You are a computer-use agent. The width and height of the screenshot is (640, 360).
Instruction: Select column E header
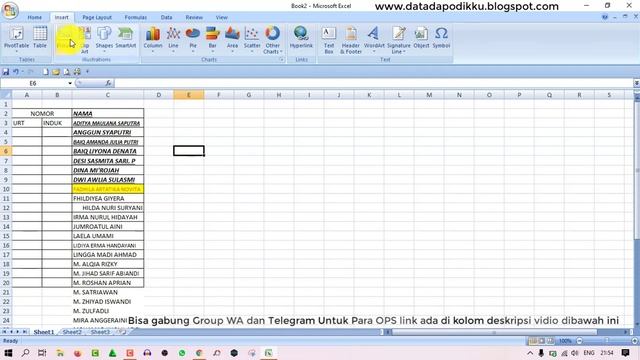pos(189,95)
